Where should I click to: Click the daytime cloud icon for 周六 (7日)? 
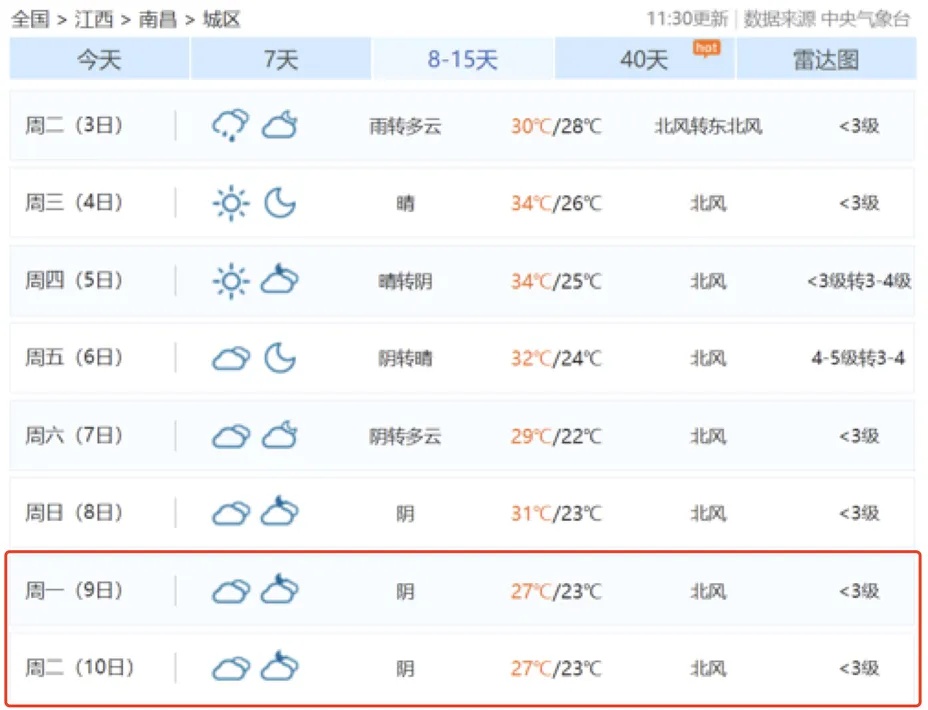(230, 436)
